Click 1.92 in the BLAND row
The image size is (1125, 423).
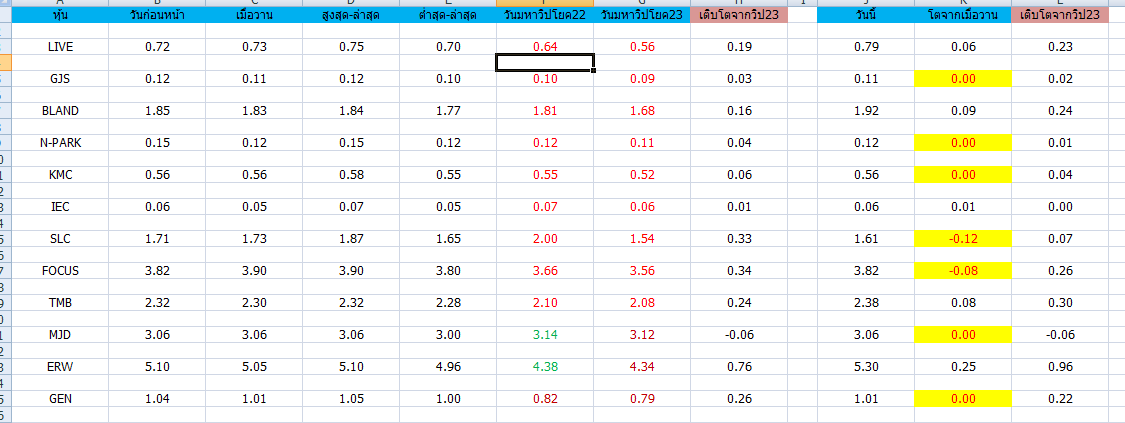point(866,111)
